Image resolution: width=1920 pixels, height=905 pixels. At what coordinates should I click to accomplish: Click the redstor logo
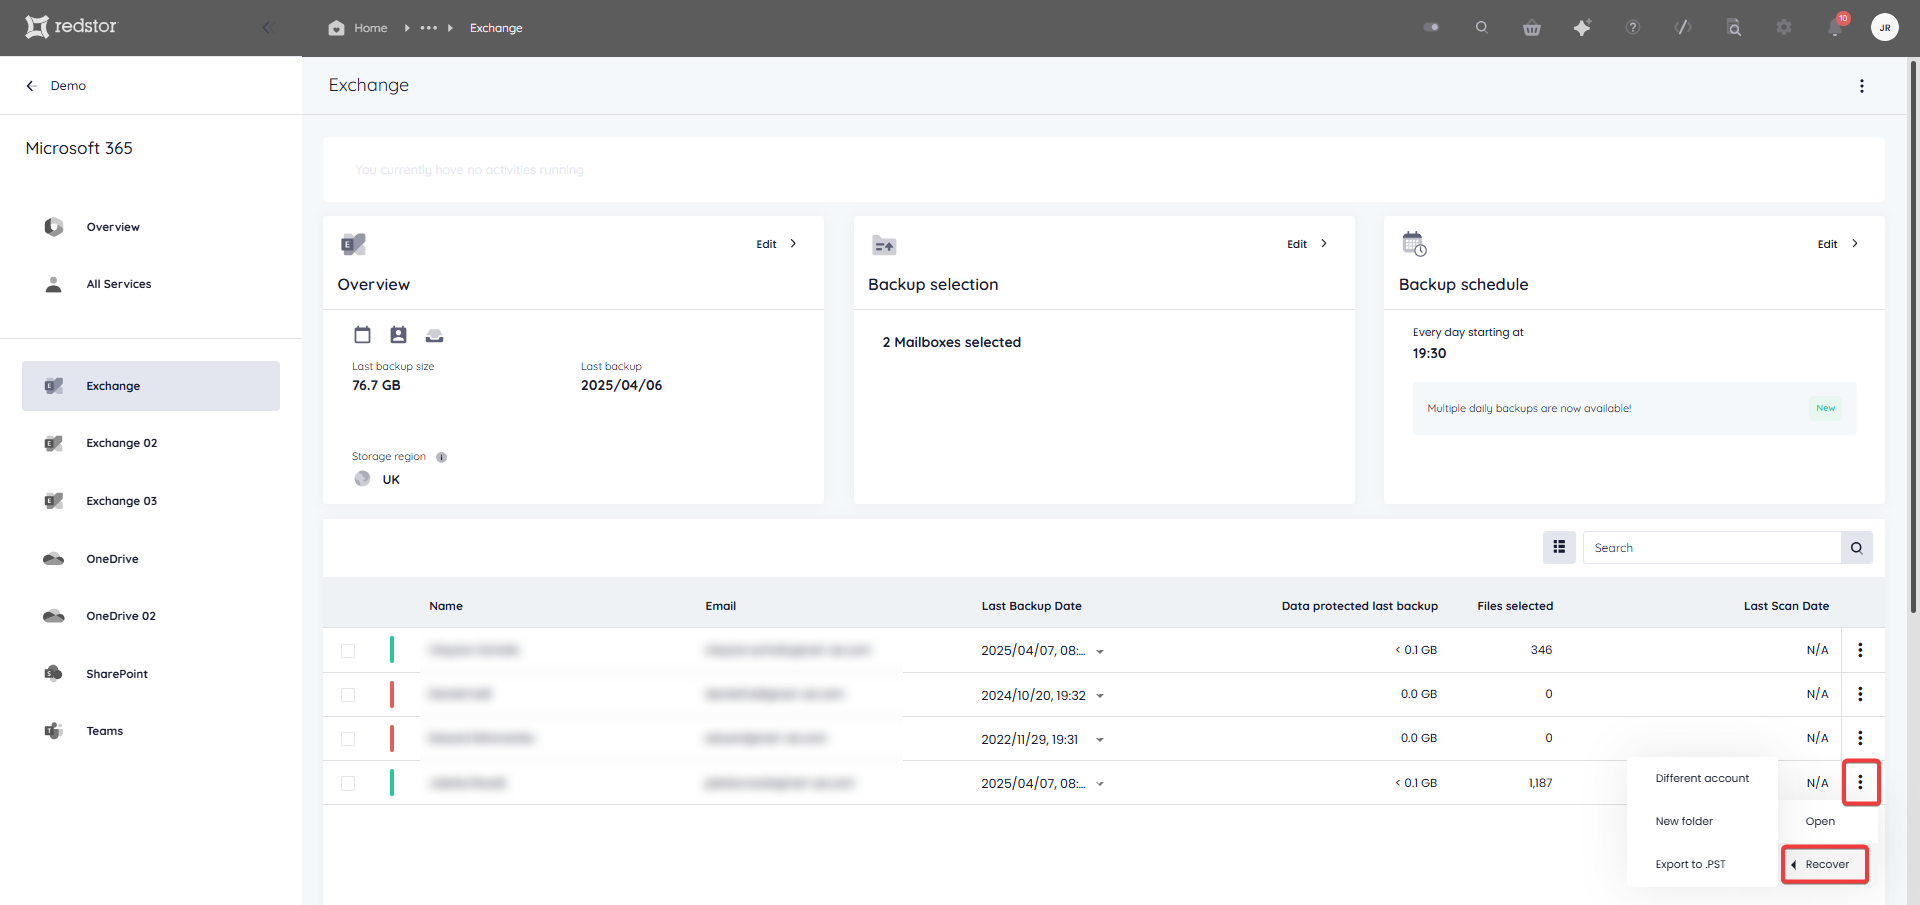(71, 26)
